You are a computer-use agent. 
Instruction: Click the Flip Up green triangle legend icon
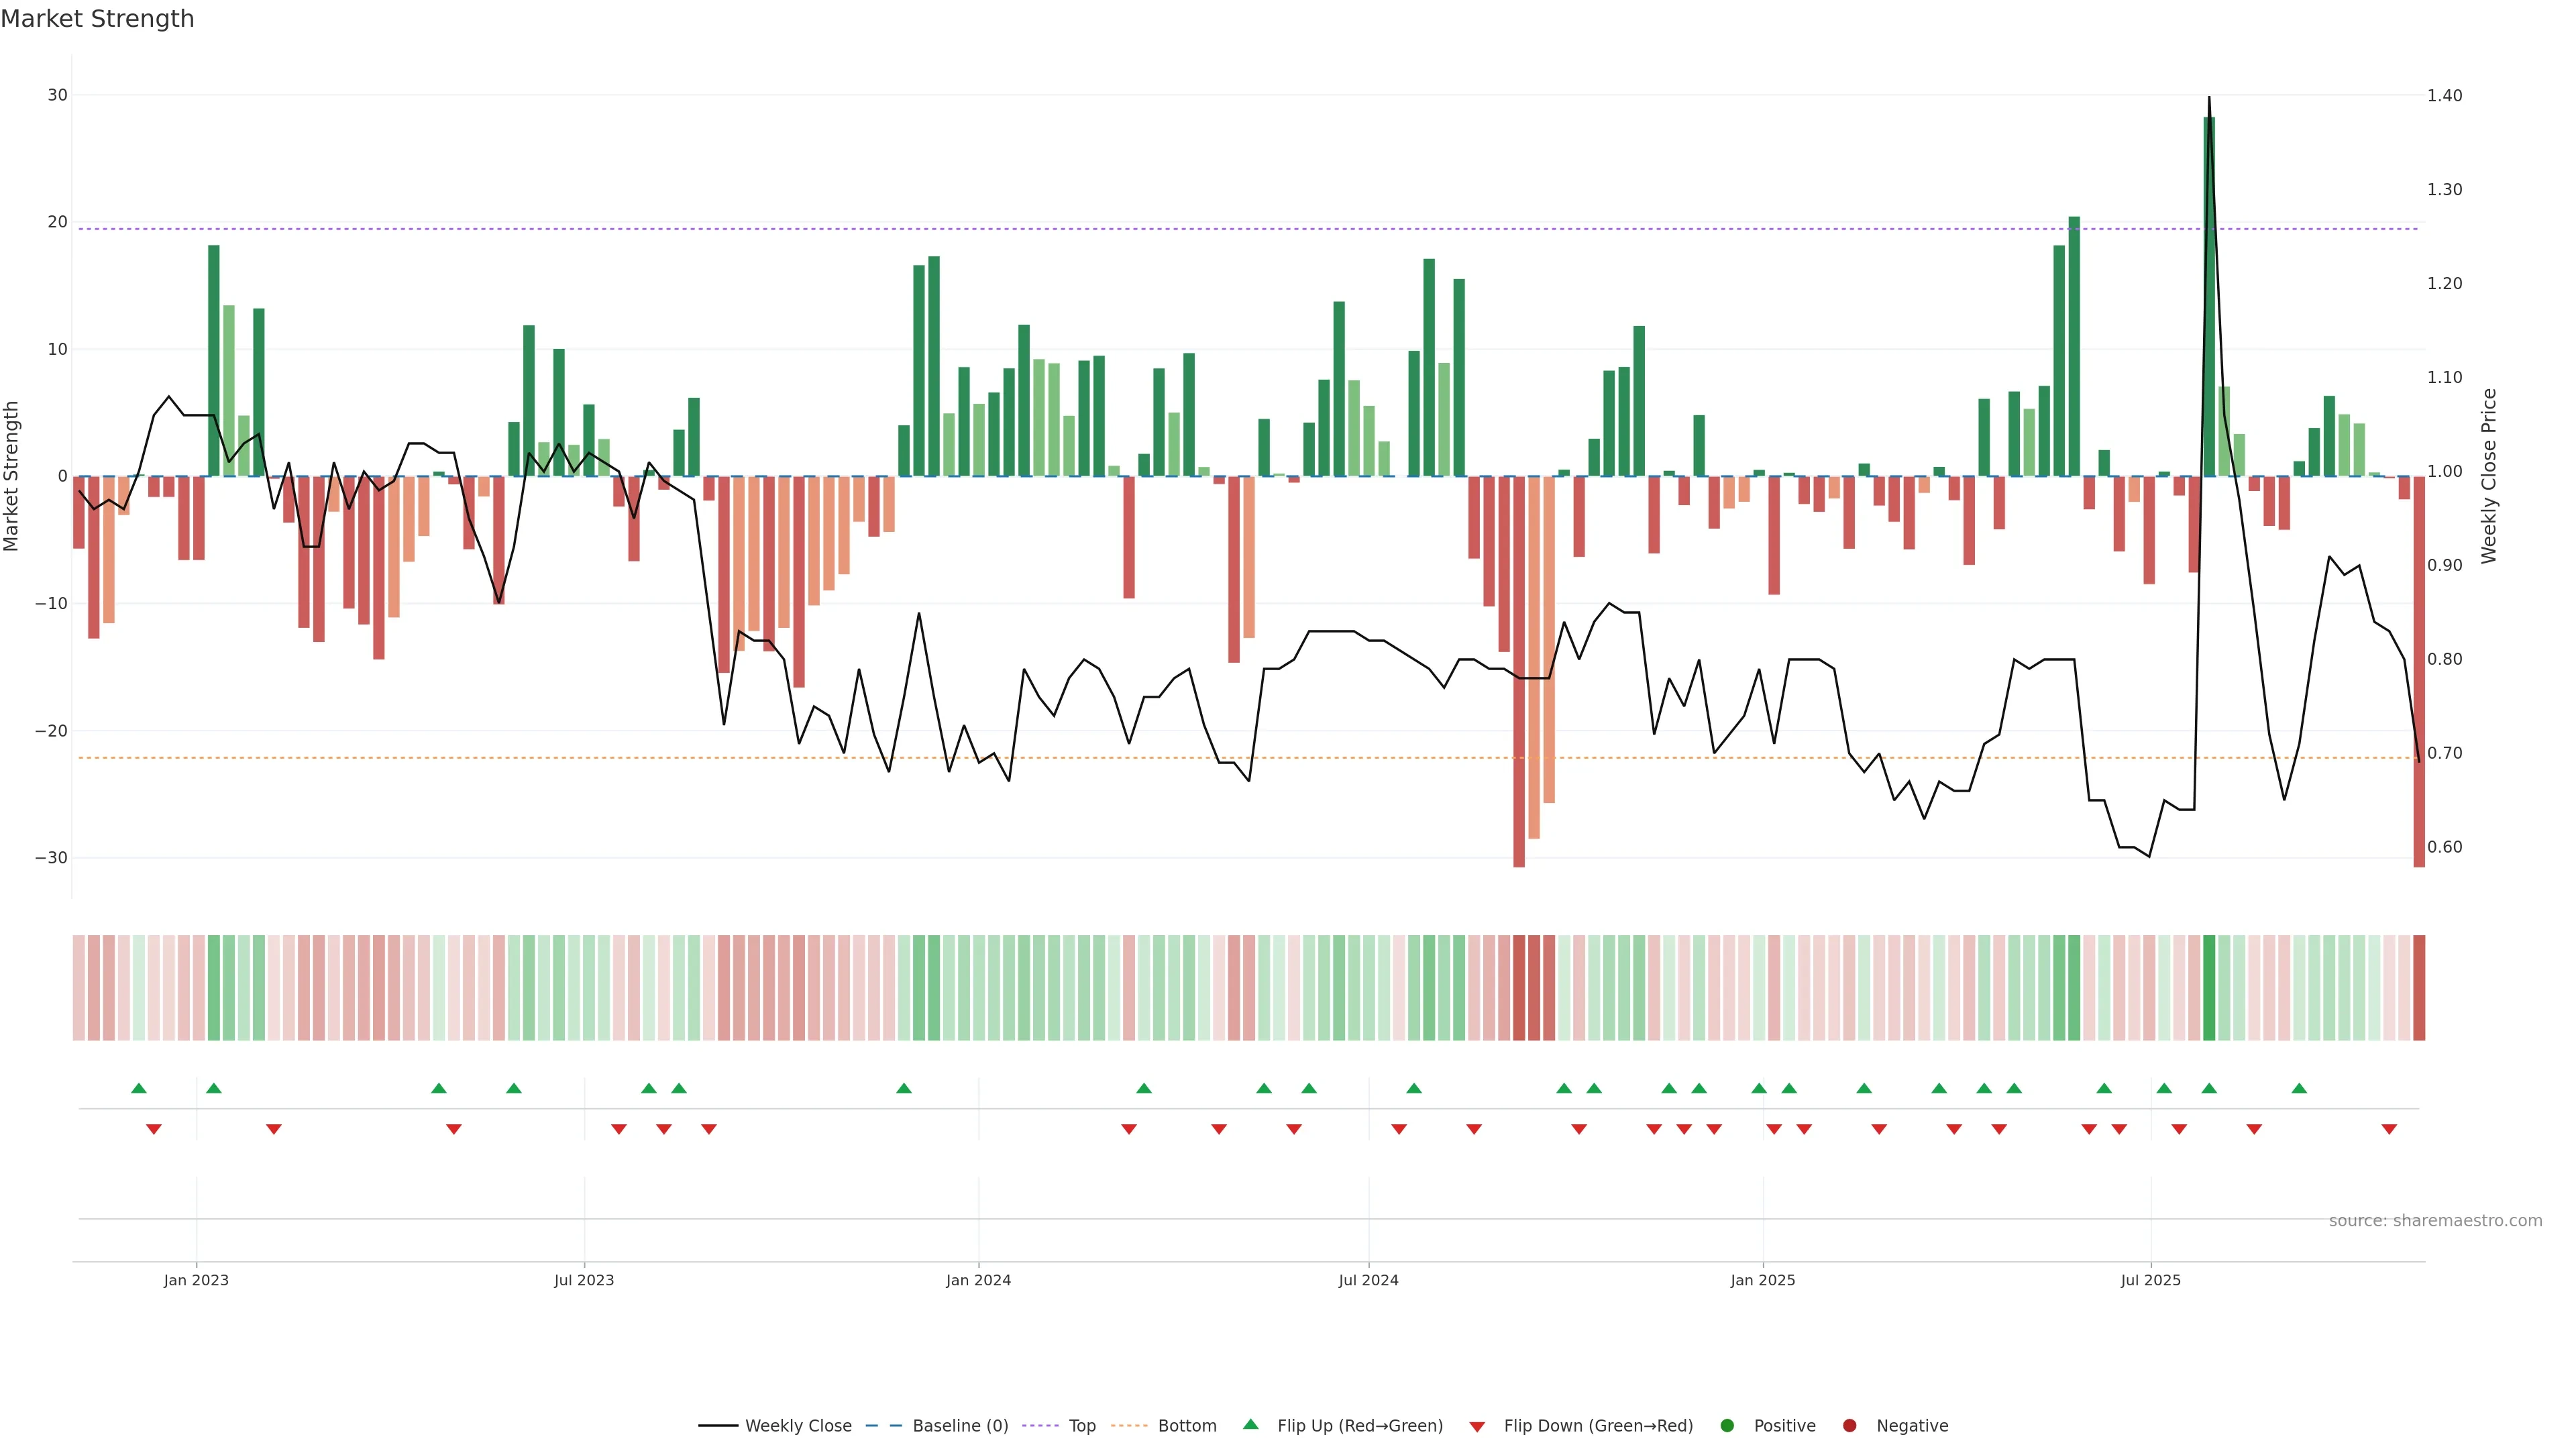click(x=1250, y=1424)
